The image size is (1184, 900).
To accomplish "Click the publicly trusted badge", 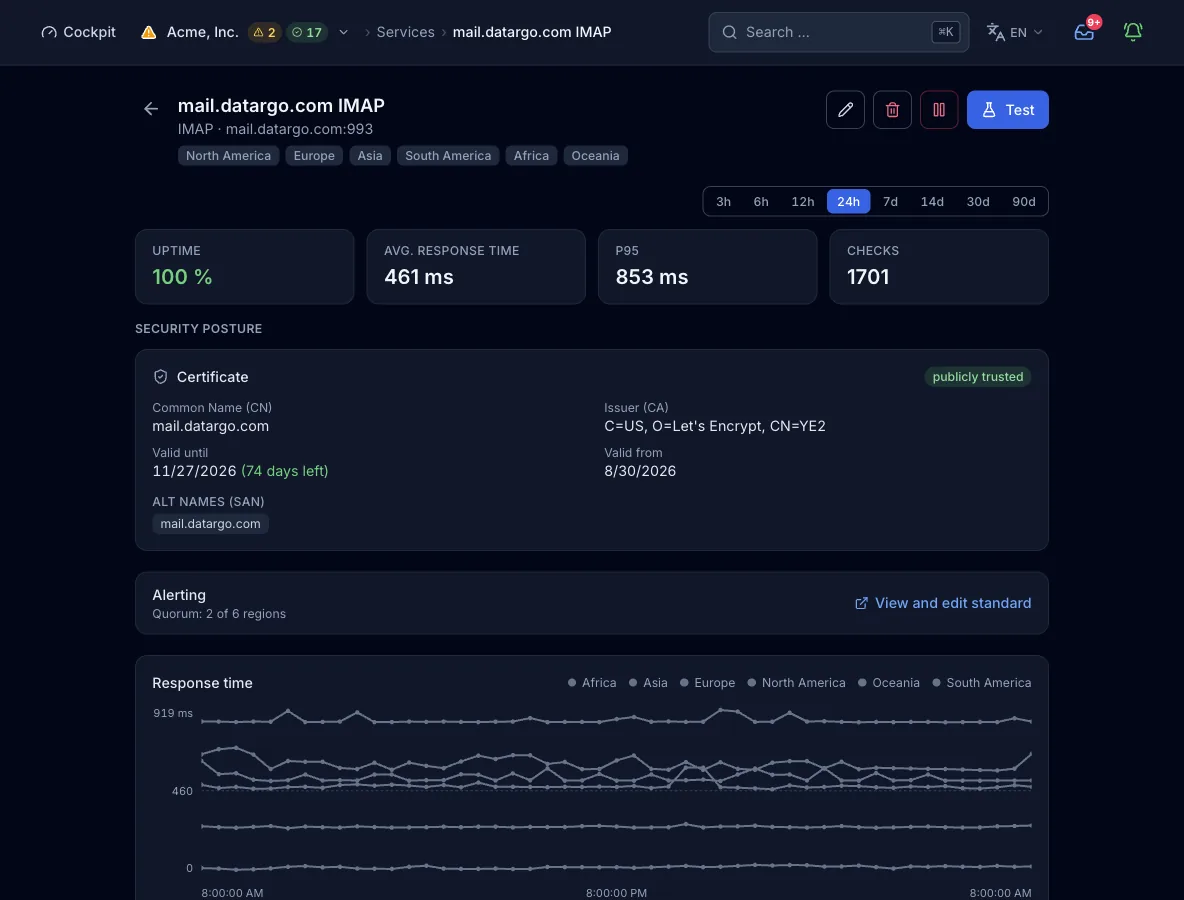I will tap(978, 377).
